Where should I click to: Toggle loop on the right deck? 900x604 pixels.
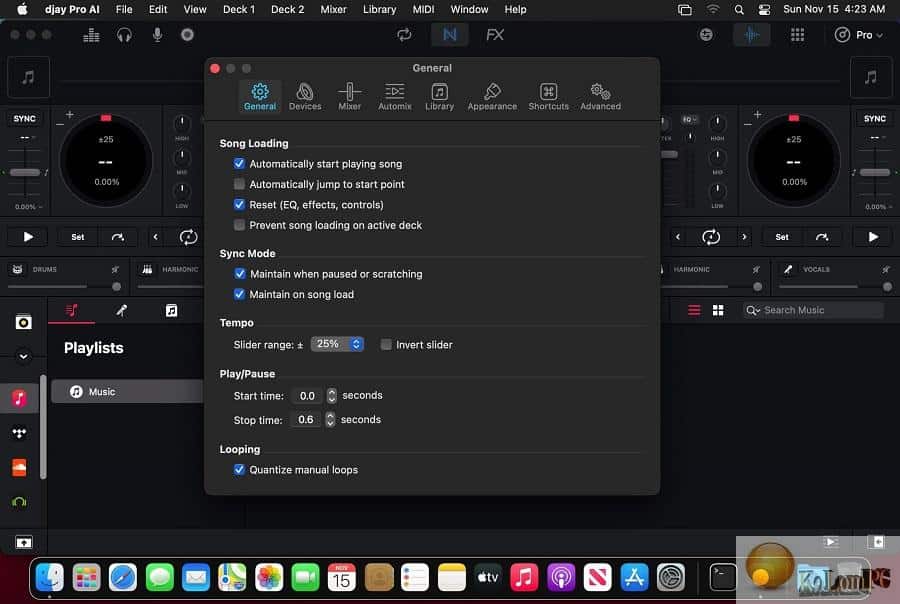tap(711, 237)
